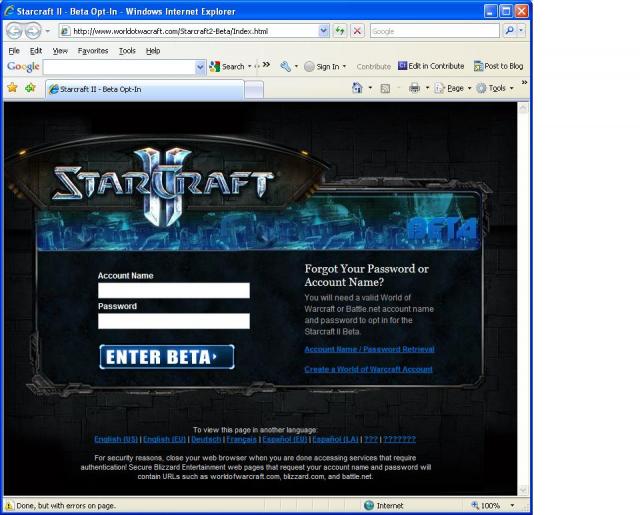Show more Google toolbar buttons chevron
Image resolution: width=640 pixels, height=515 pixels.
[267, 64]
